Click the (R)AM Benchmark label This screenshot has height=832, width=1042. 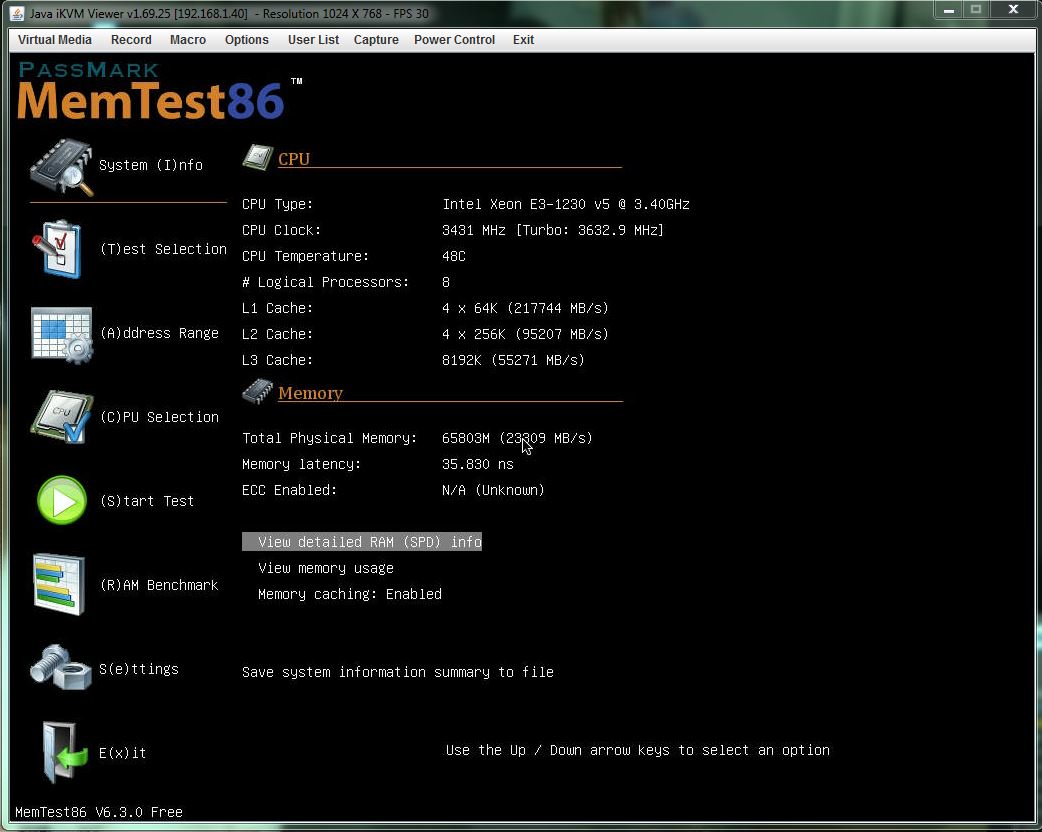pos(159,585)
